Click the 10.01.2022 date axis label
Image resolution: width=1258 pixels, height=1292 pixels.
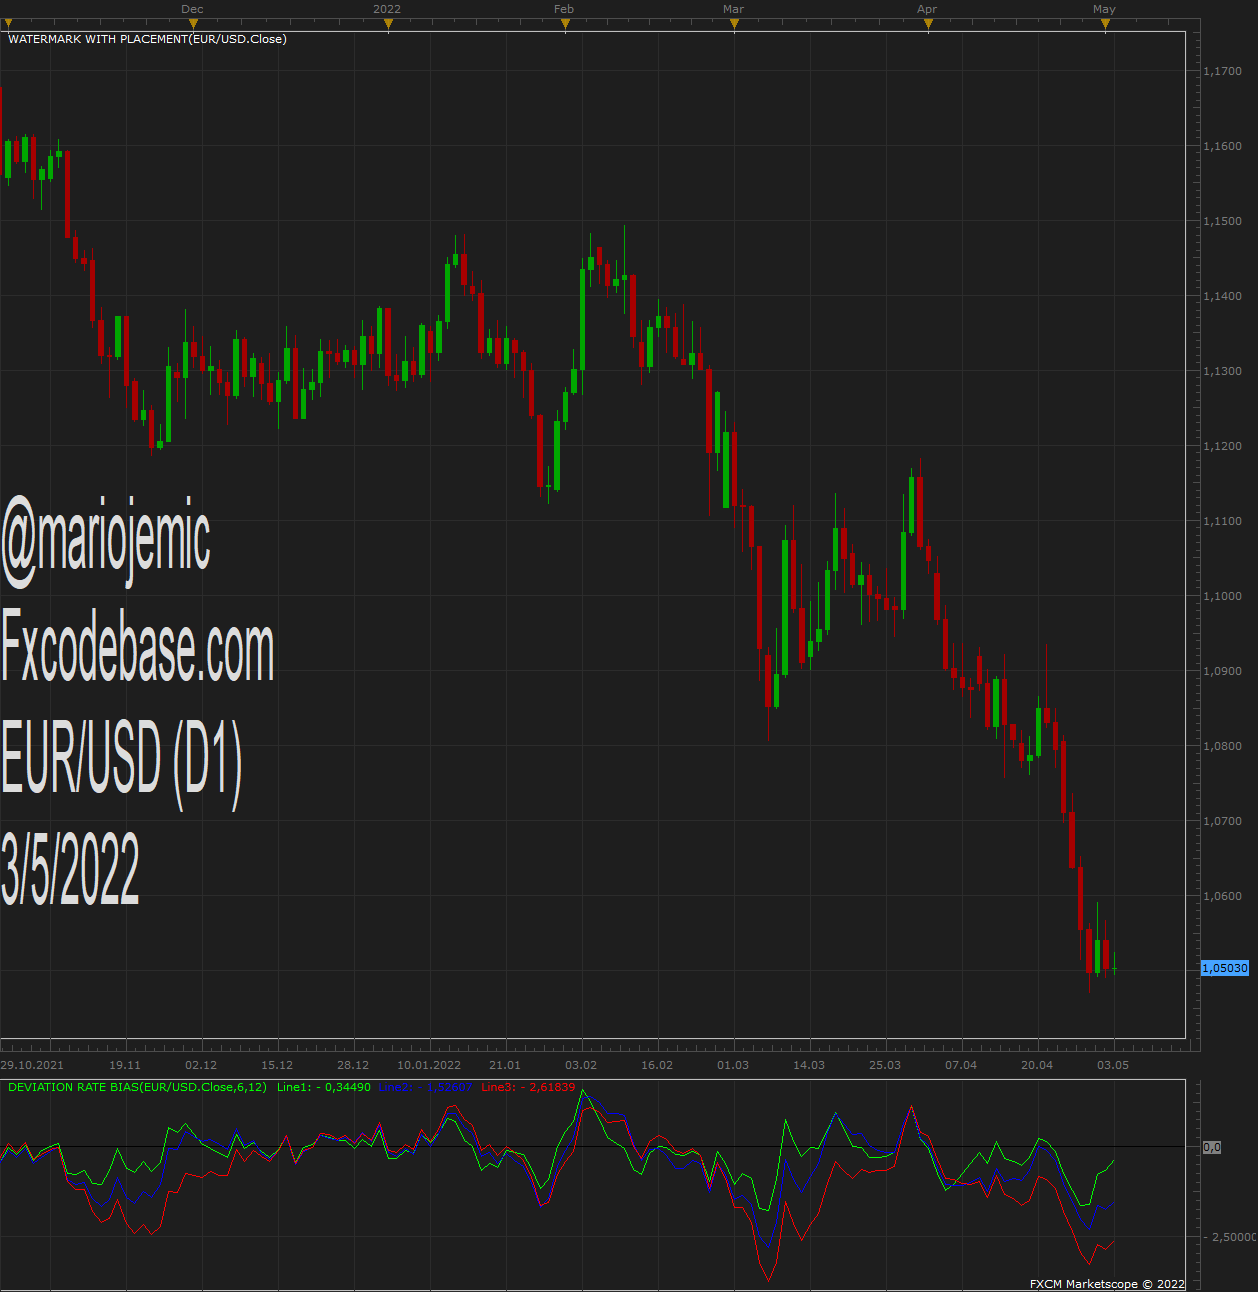pyautogui.click(x=429, y=1065)
